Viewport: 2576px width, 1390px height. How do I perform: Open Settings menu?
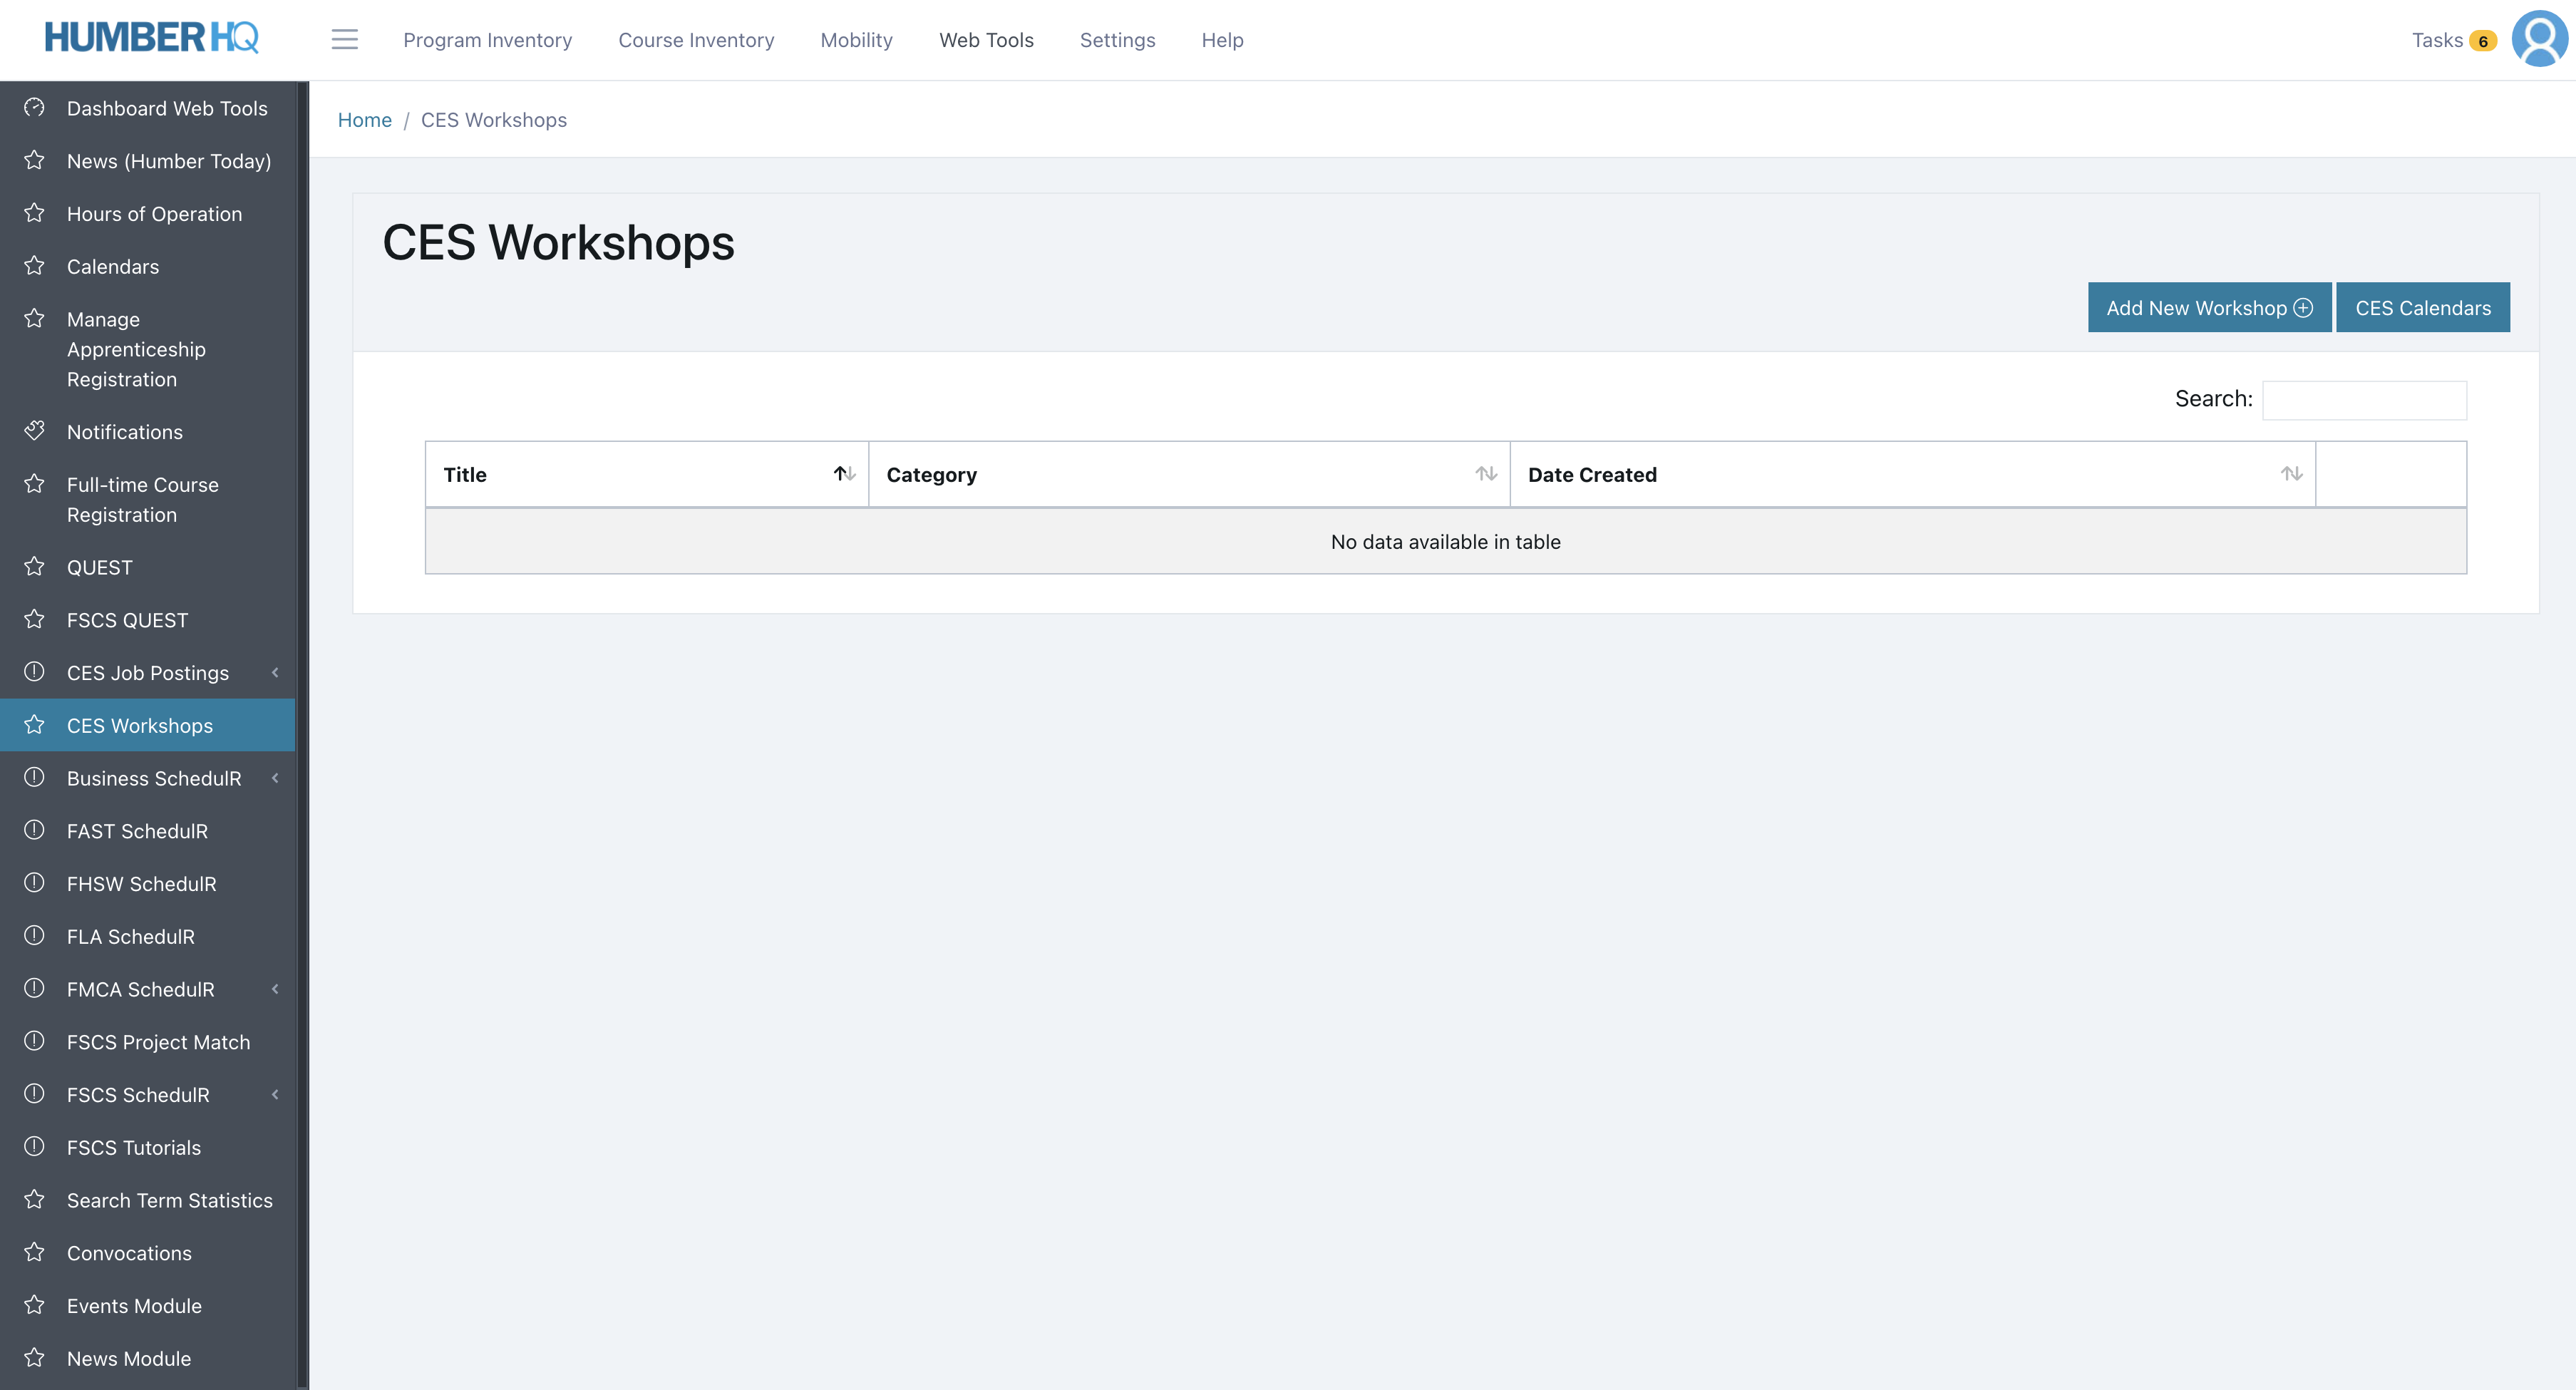click(x=1117, y=40)
